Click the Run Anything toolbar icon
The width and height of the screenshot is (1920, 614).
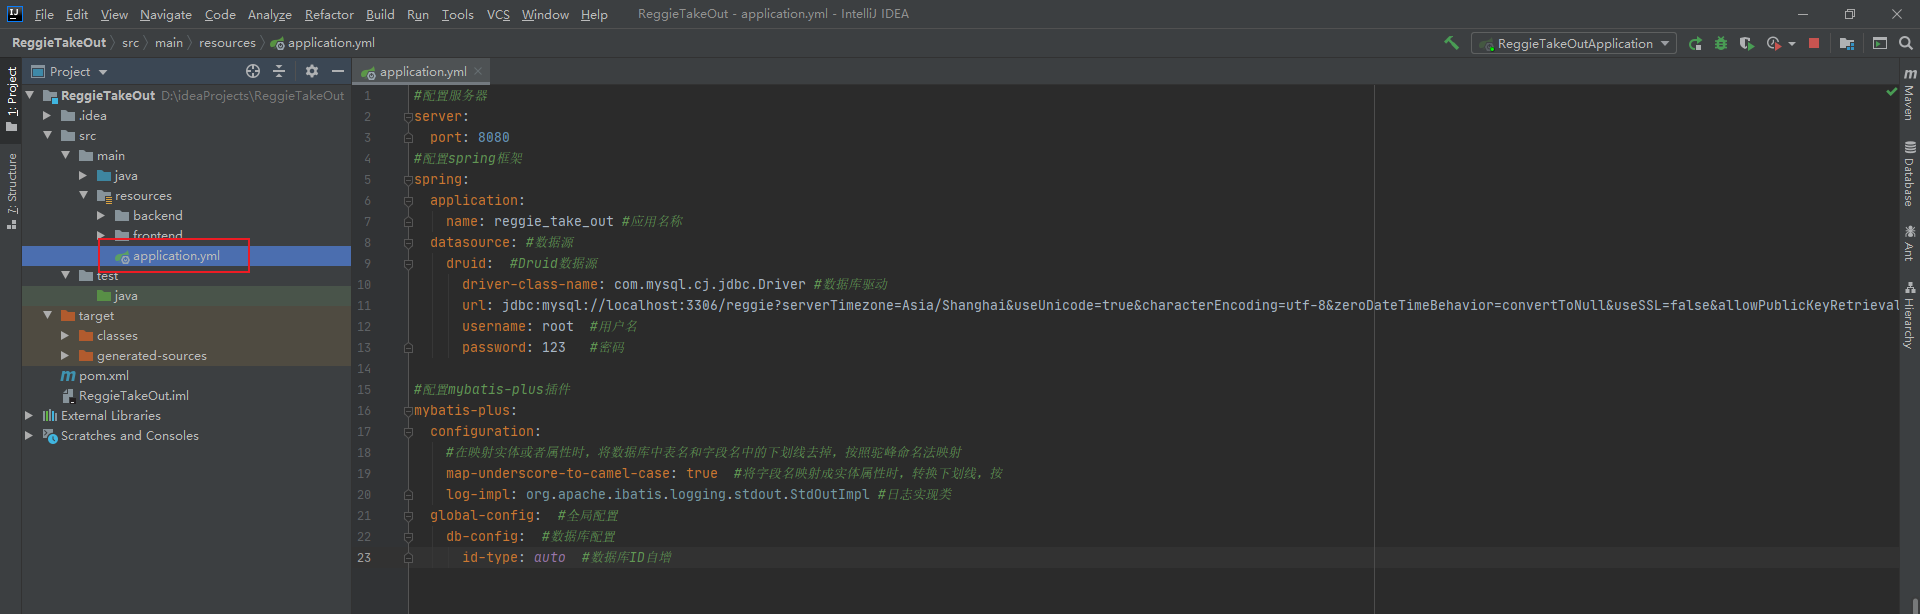(x=1880, y=44)
